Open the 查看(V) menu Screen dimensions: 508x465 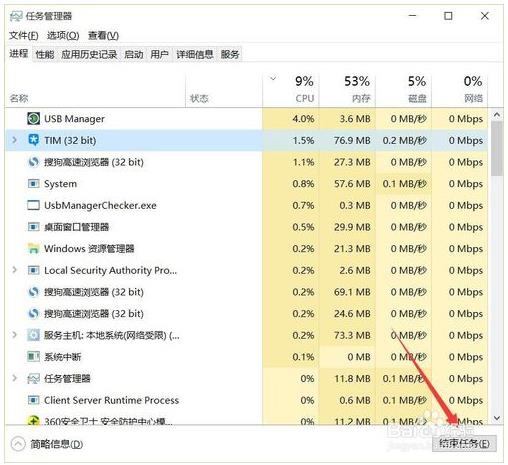[103, 35]
